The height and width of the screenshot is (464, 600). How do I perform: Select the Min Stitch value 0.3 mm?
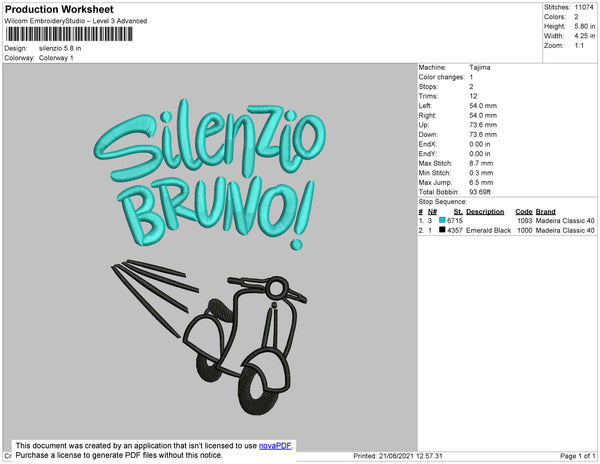pos(481,173)
